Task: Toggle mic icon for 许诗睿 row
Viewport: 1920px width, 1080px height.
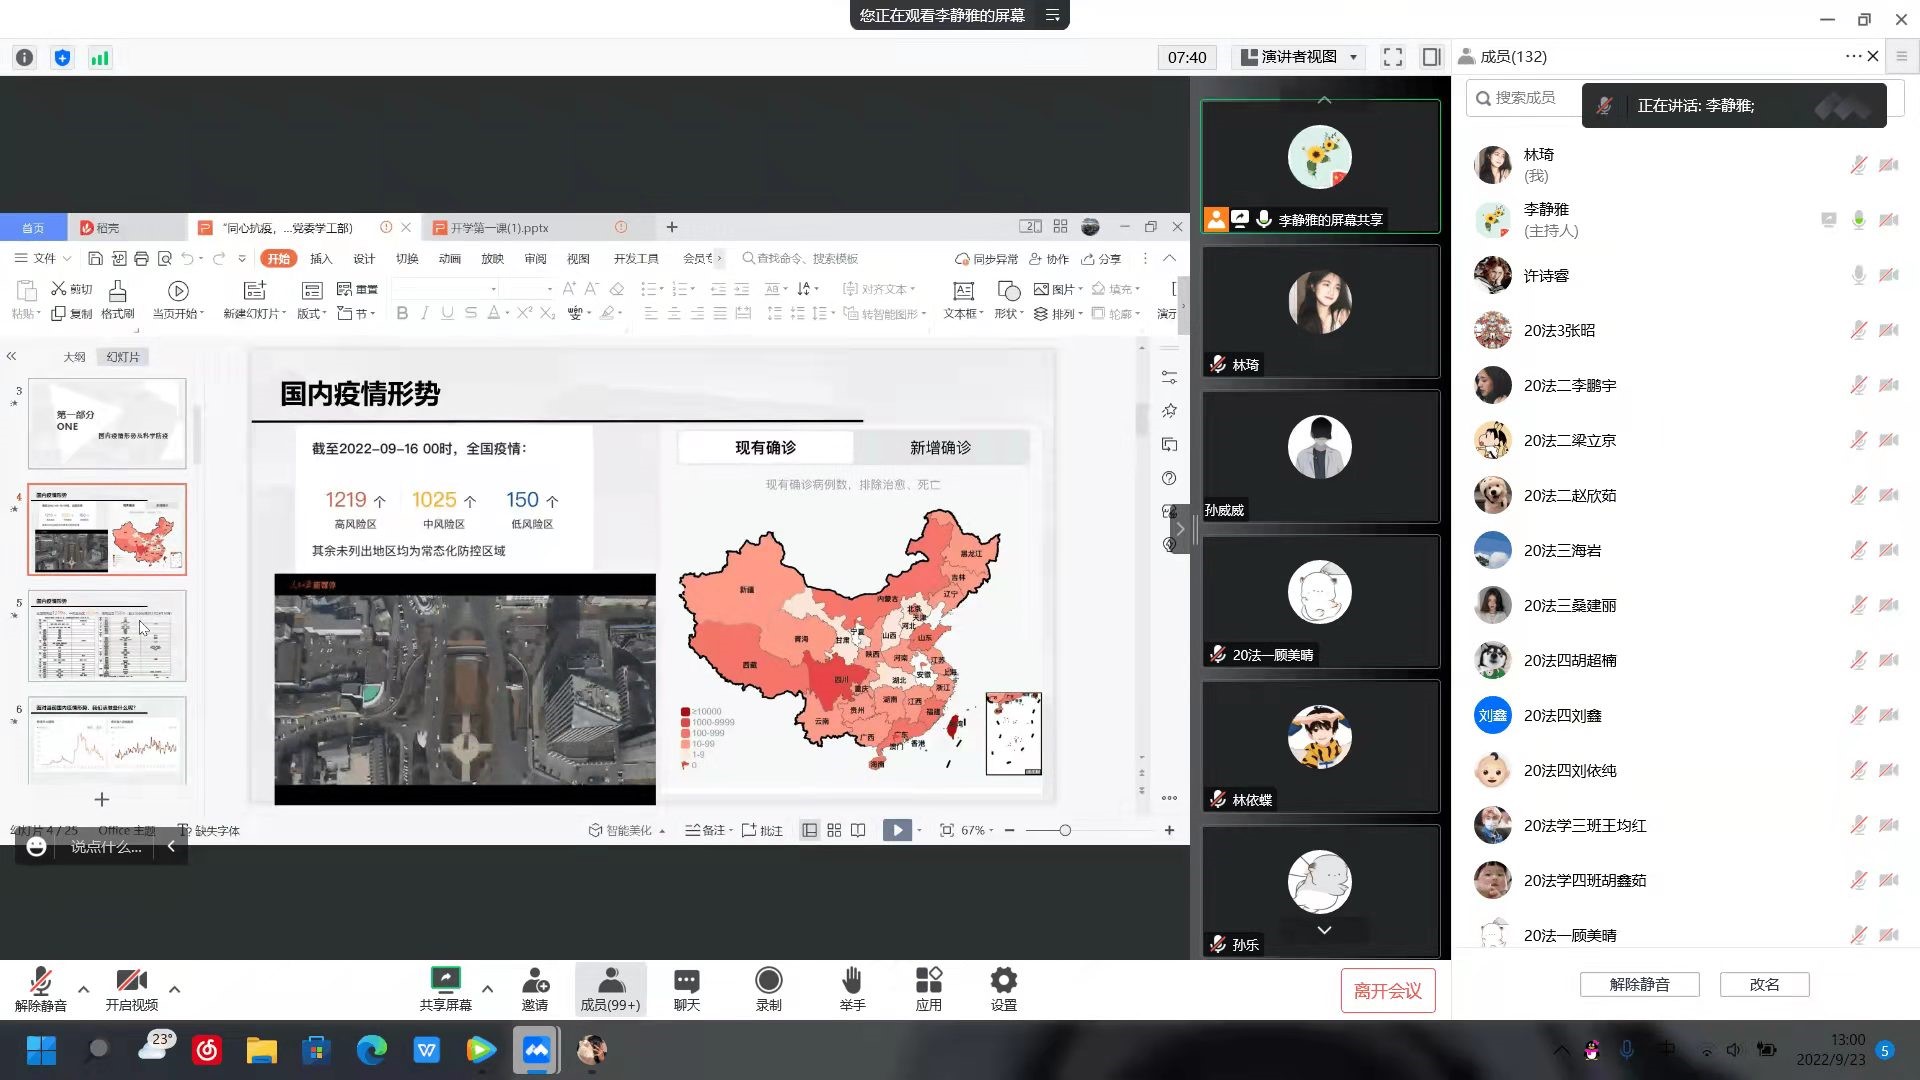Action: (1858, 275)
